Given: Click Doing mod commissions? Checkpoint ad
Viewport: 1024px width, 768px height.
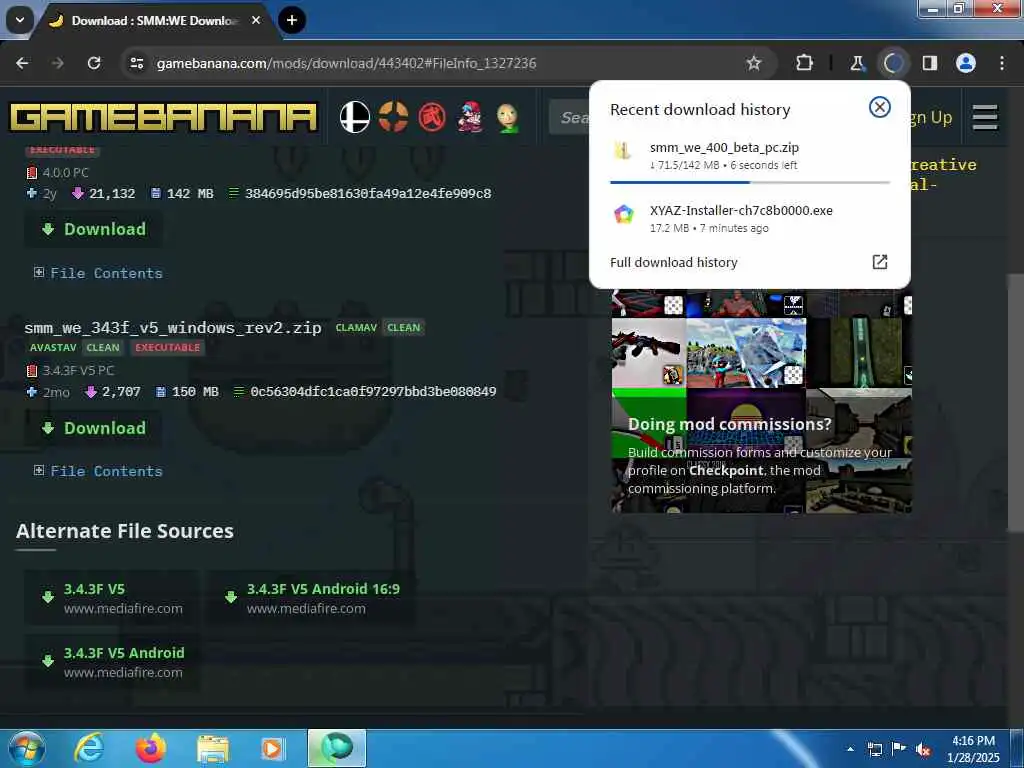Looking at the screenshot, I should pyautogui.click(x=761, y=400).
